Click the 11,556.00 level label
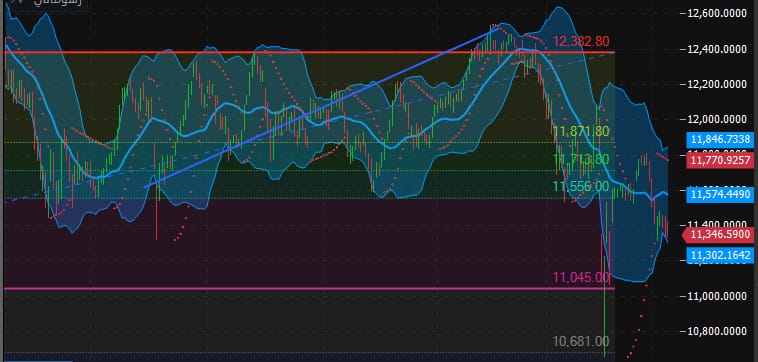The height and width of the screenshot is (362, 758). click(581, 187)
